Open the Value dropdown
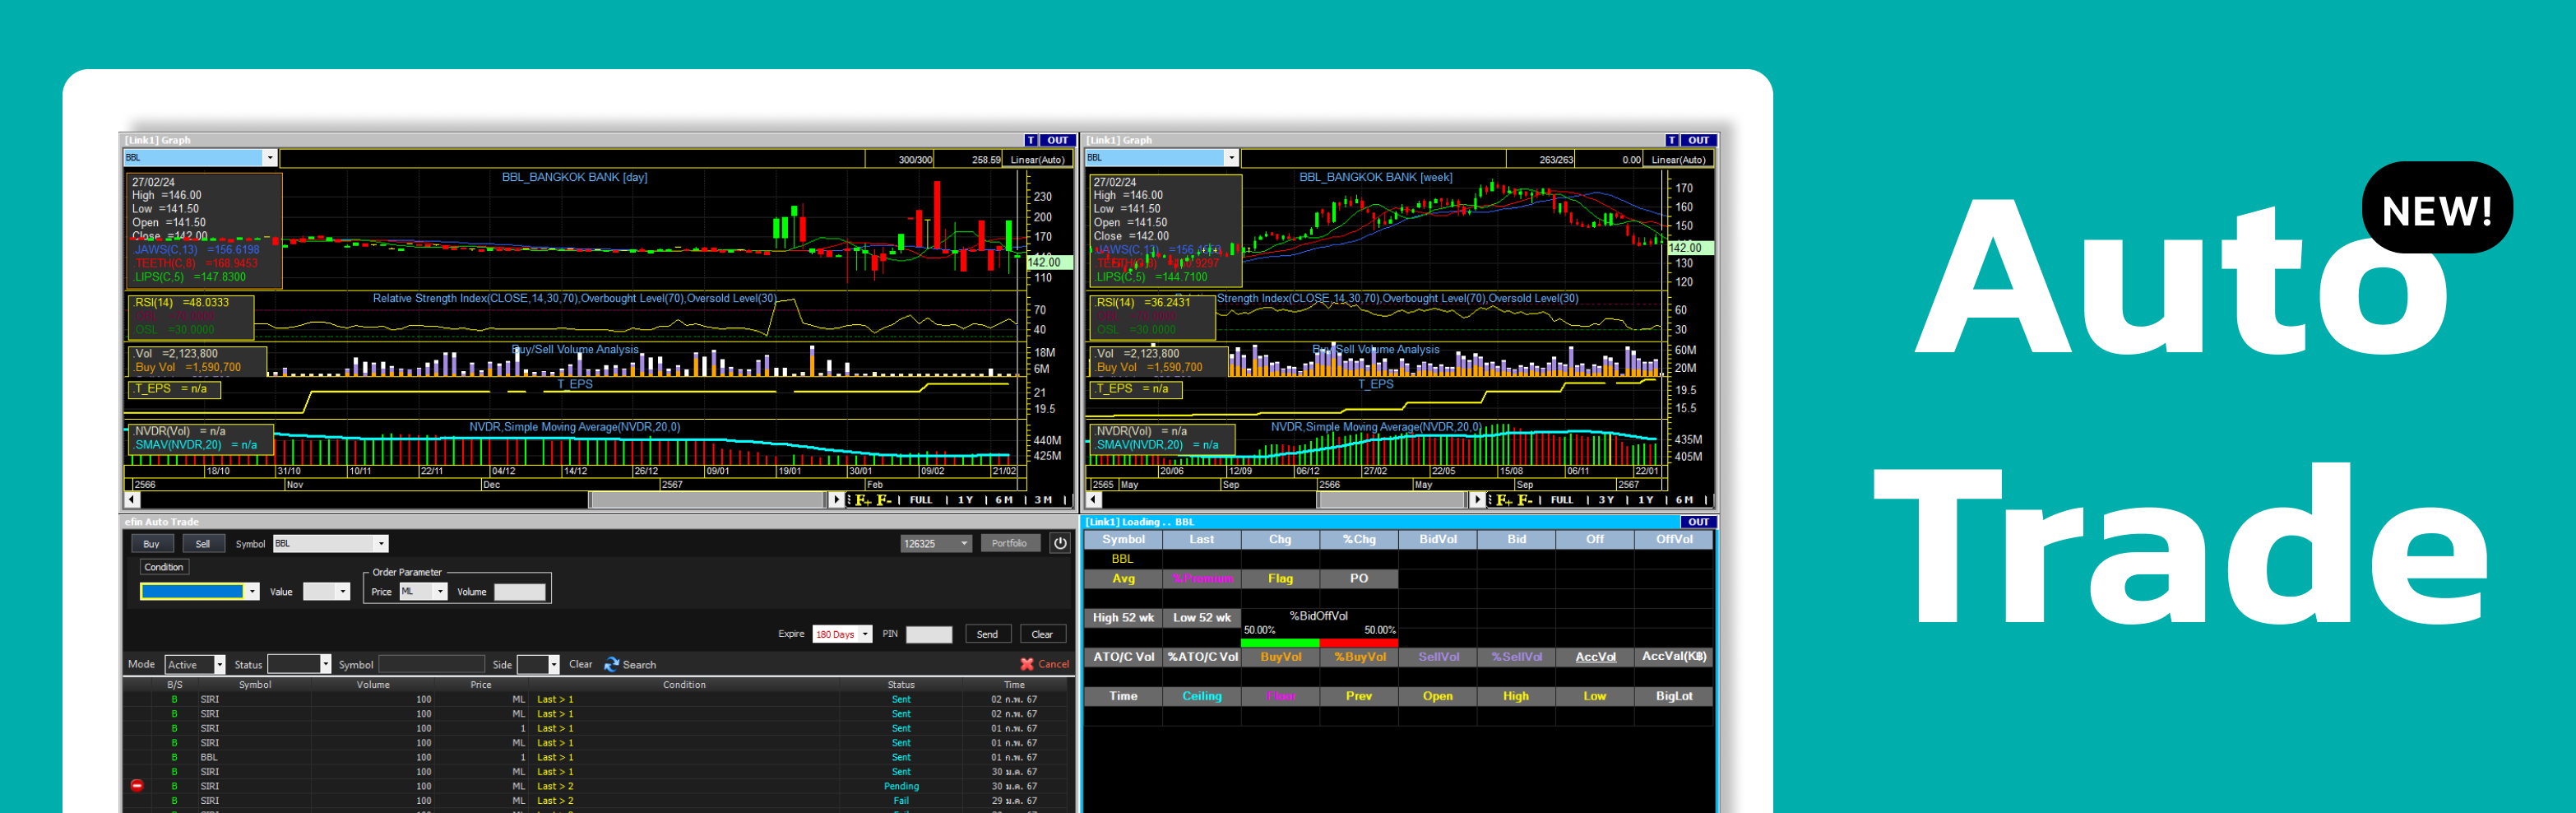Image resolution: width=2576 pixels, height=813 pixels. click(x=343, y=592)
